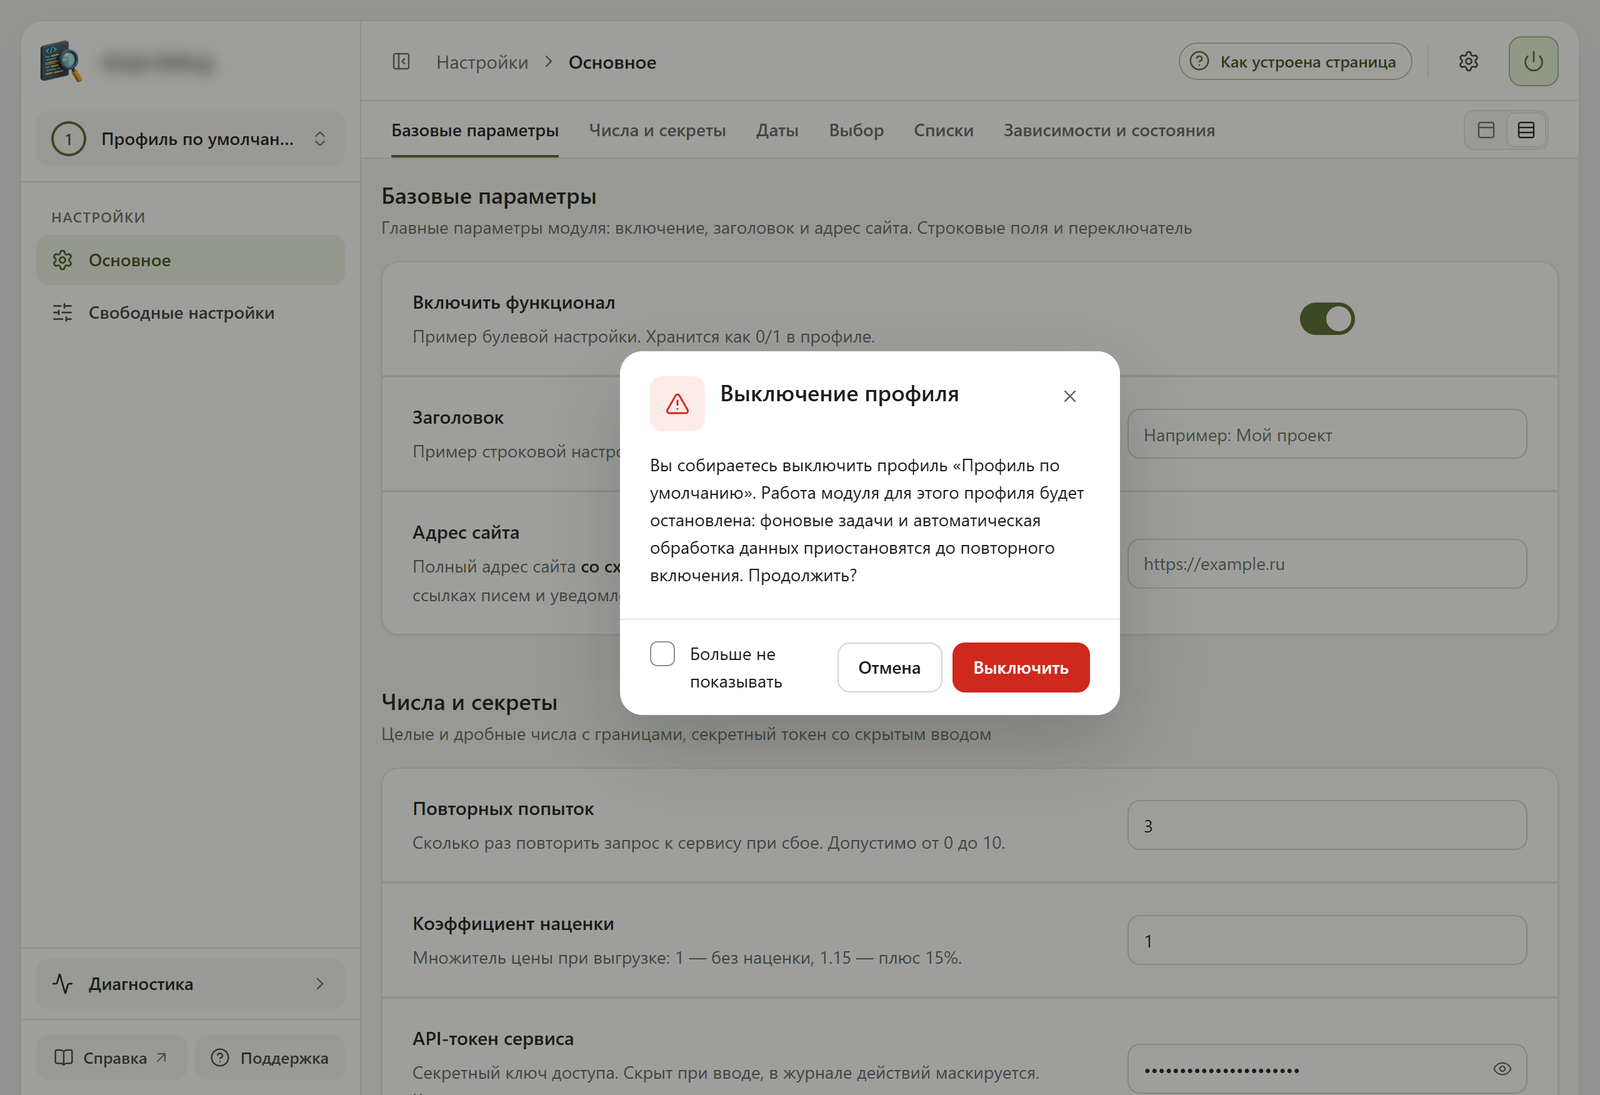Check the Больше не показывать checkbox

click(x=662, y=654)
